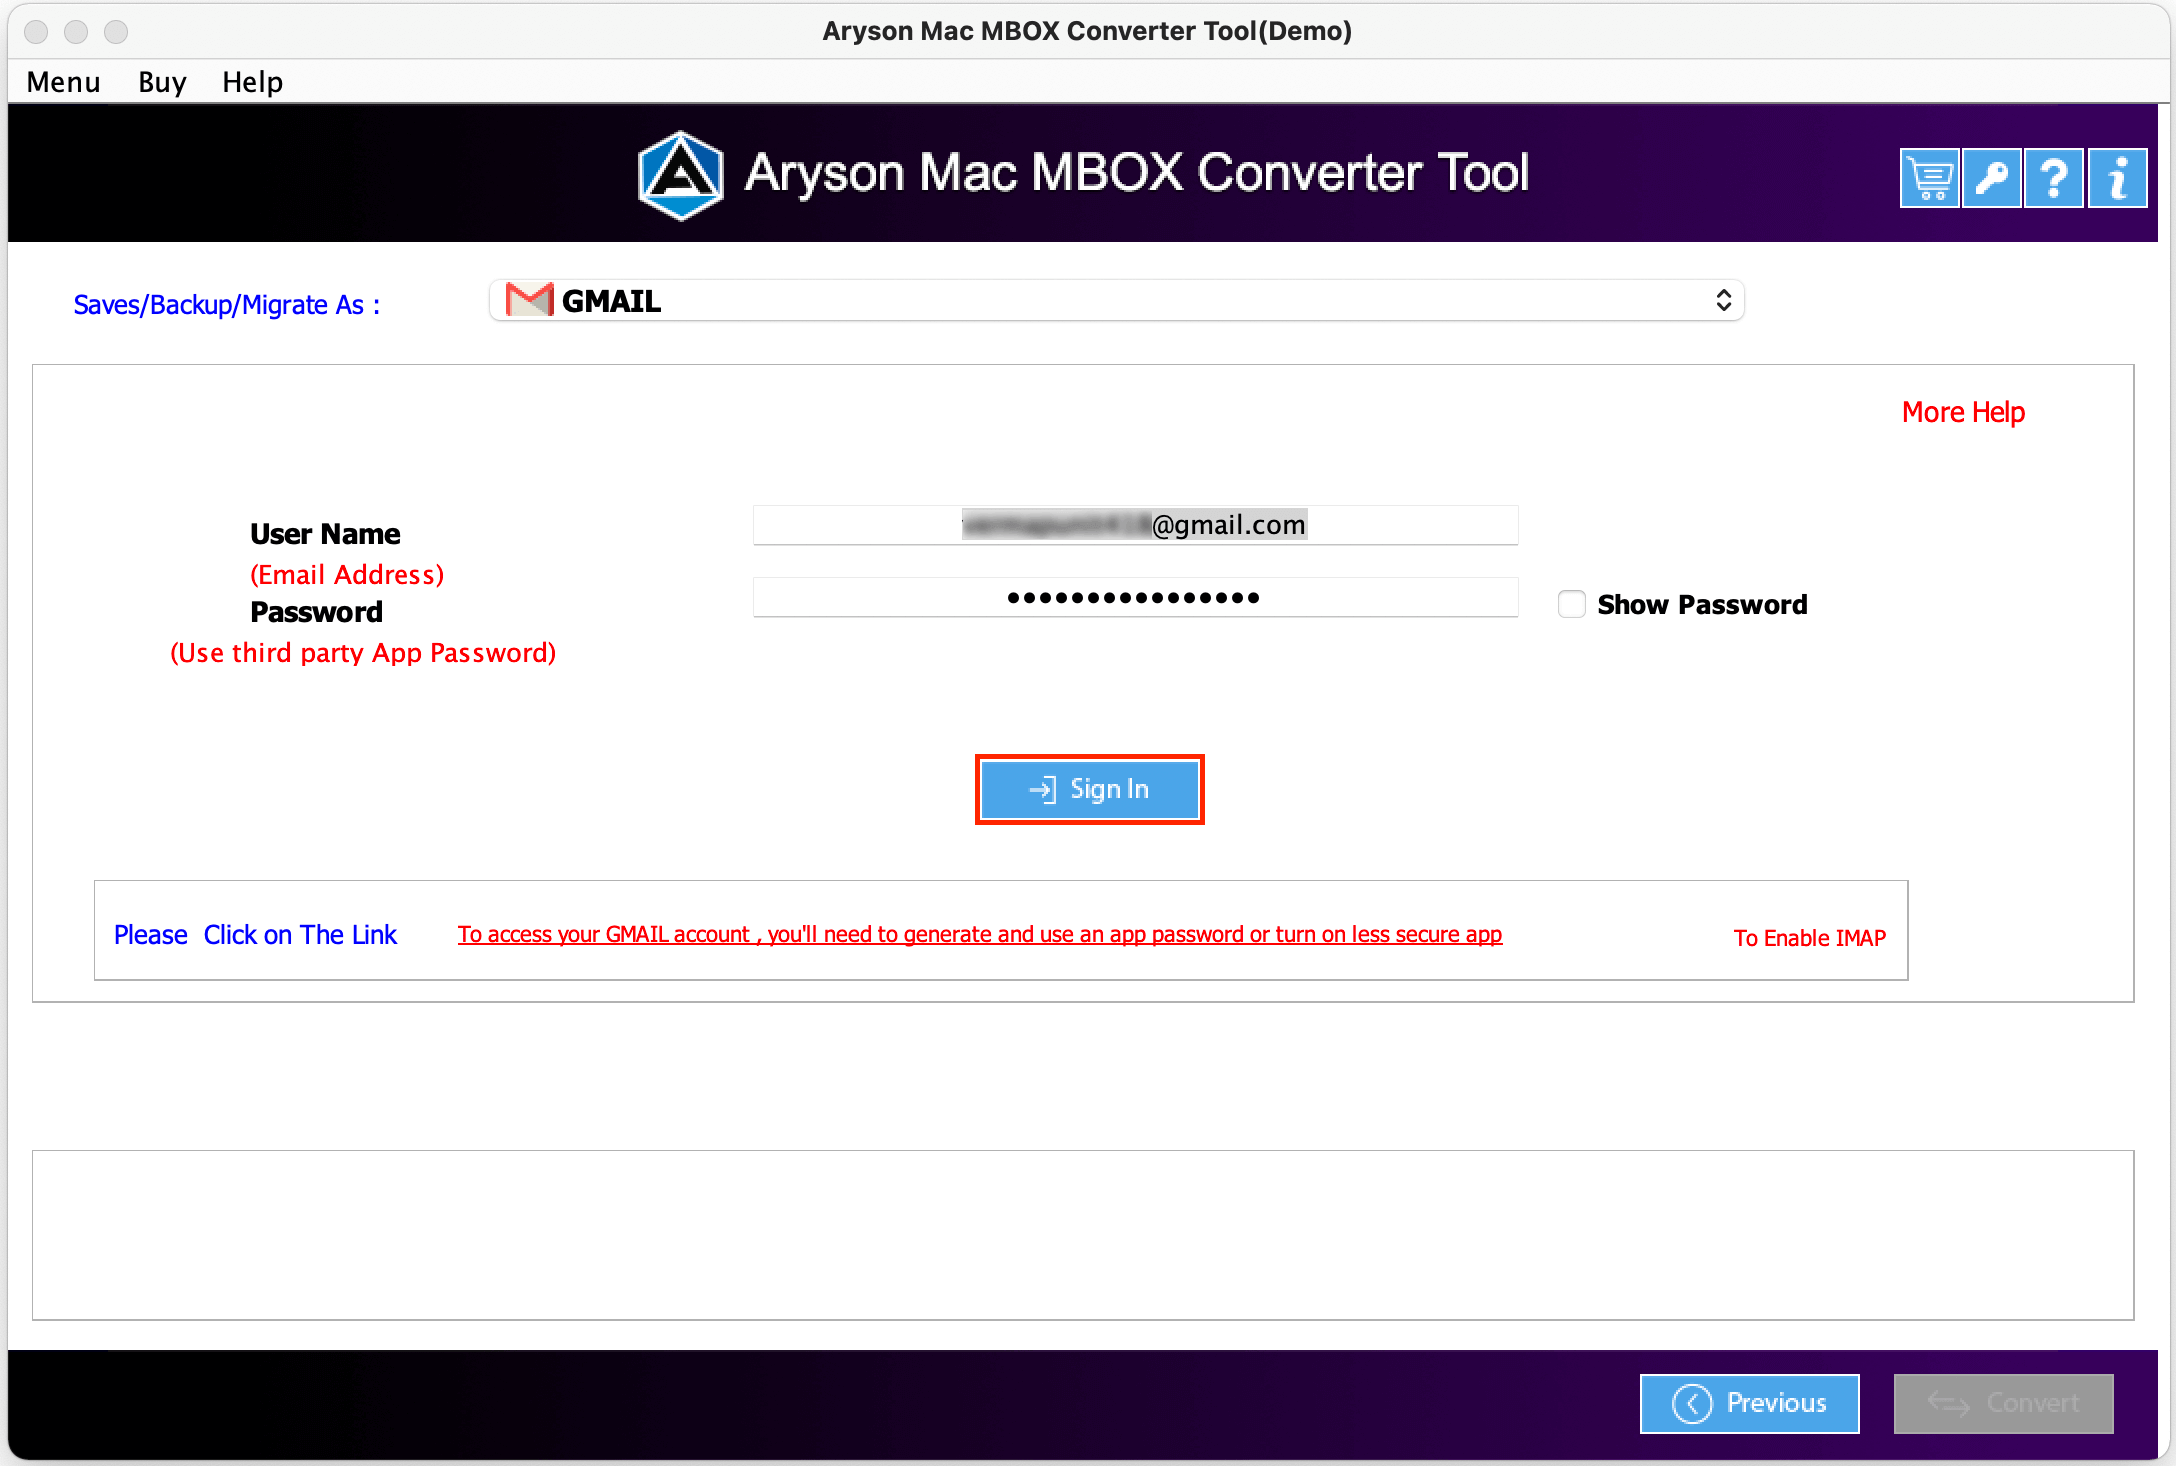Viewport: 2176px width, 1466px height.
Task: Go back with the Previous button
Action: click(1750, 1403)
